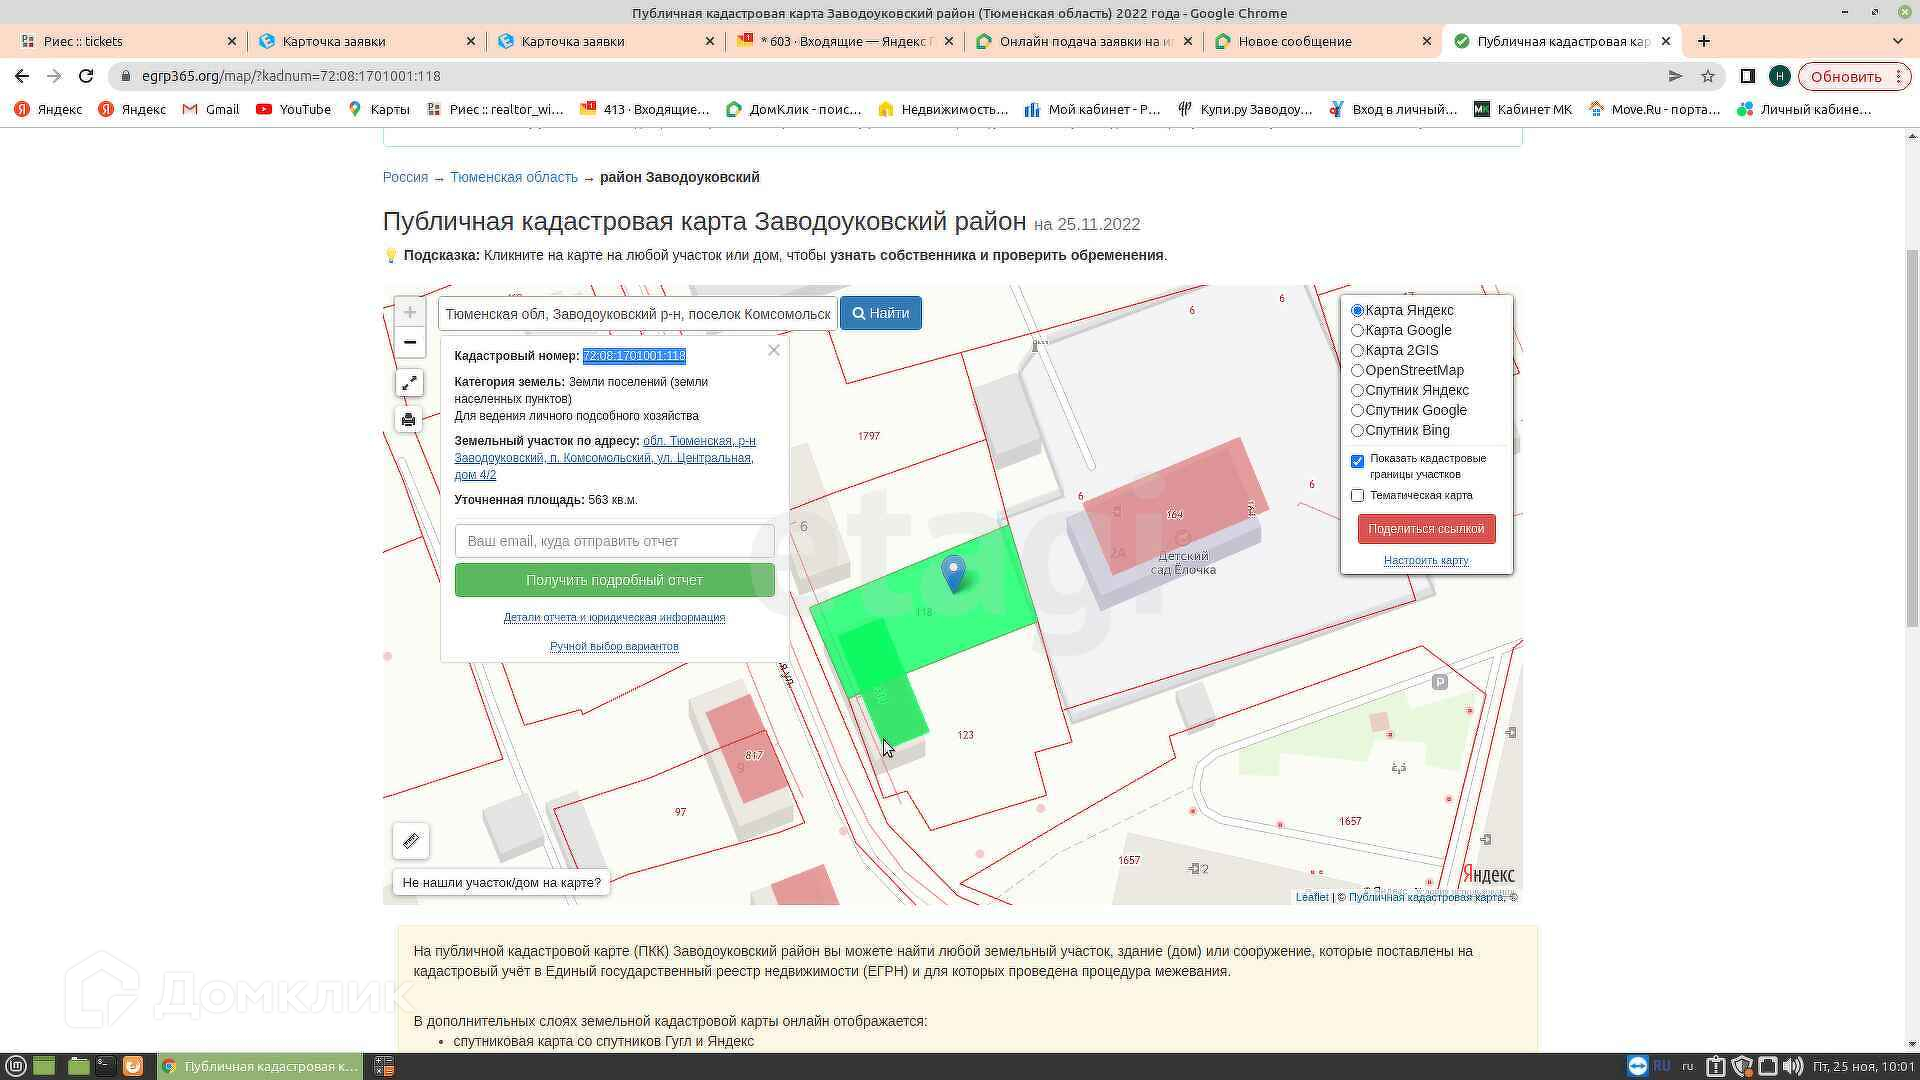Select OpenStreetMap map layer
1920x1080 pixels.
[1357, 371]
